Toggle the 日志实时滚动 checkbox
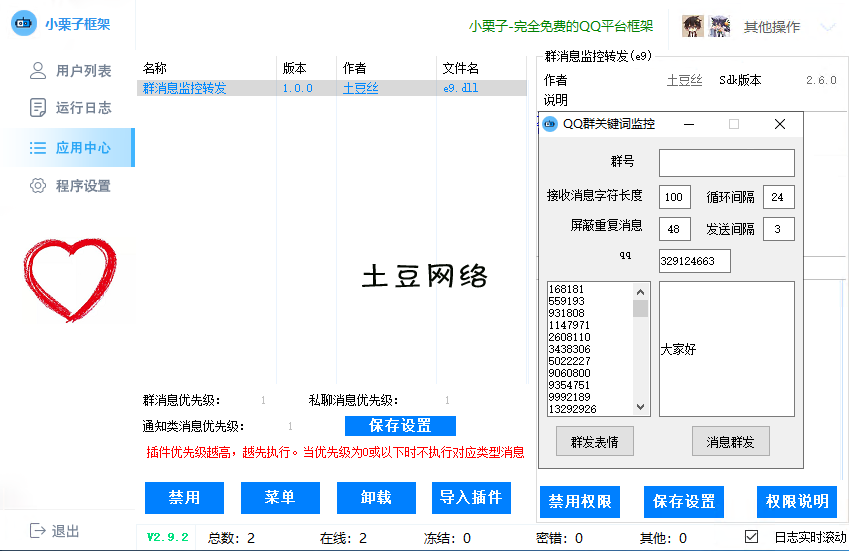The width and height of the screenshot is (849, 551). (751, 536)
